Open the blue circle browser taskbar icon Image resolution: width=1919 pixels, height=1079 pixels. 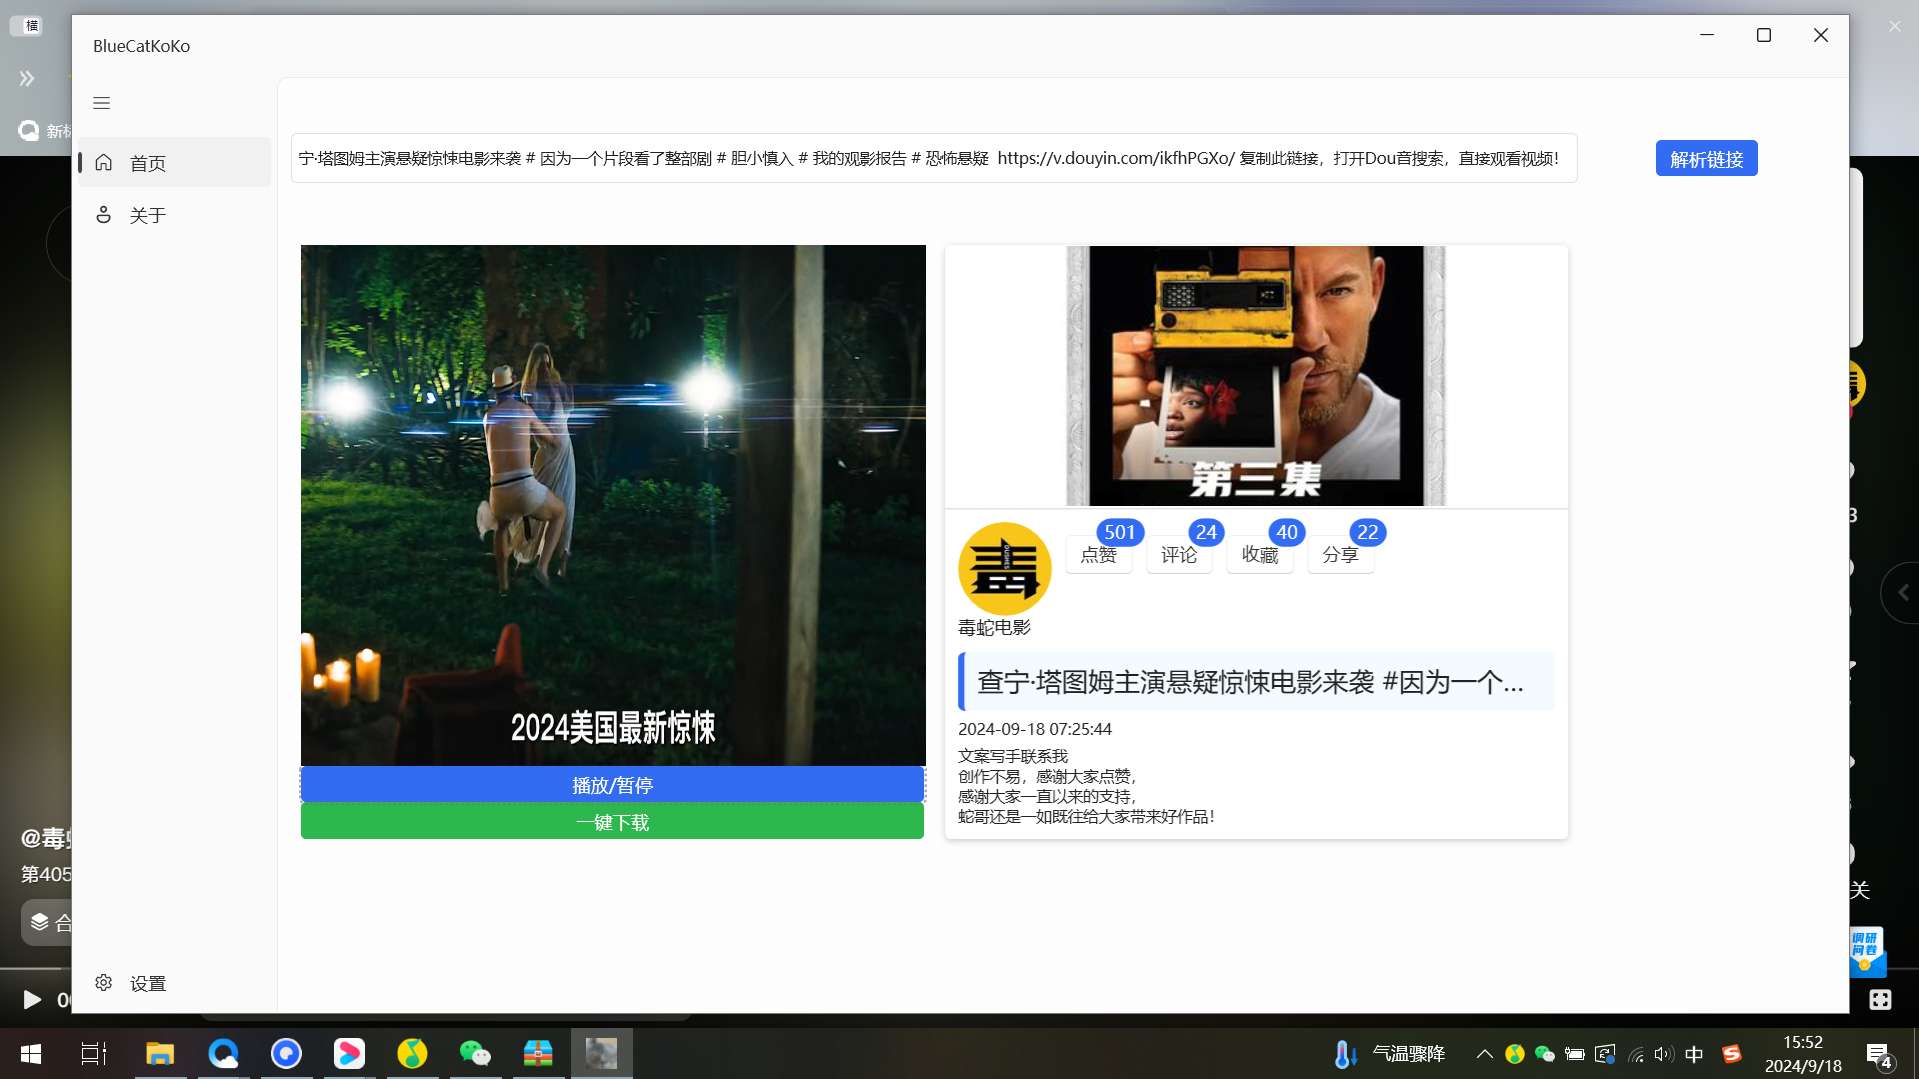286,1054
